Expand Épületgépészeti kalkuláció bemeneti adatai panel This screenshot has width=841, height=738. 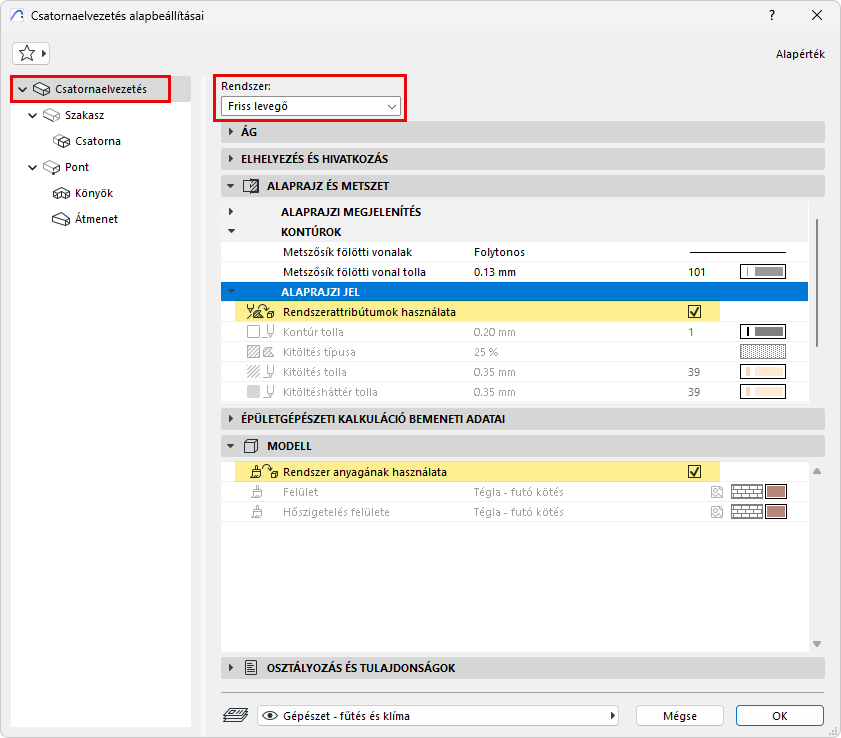point(231,419)
